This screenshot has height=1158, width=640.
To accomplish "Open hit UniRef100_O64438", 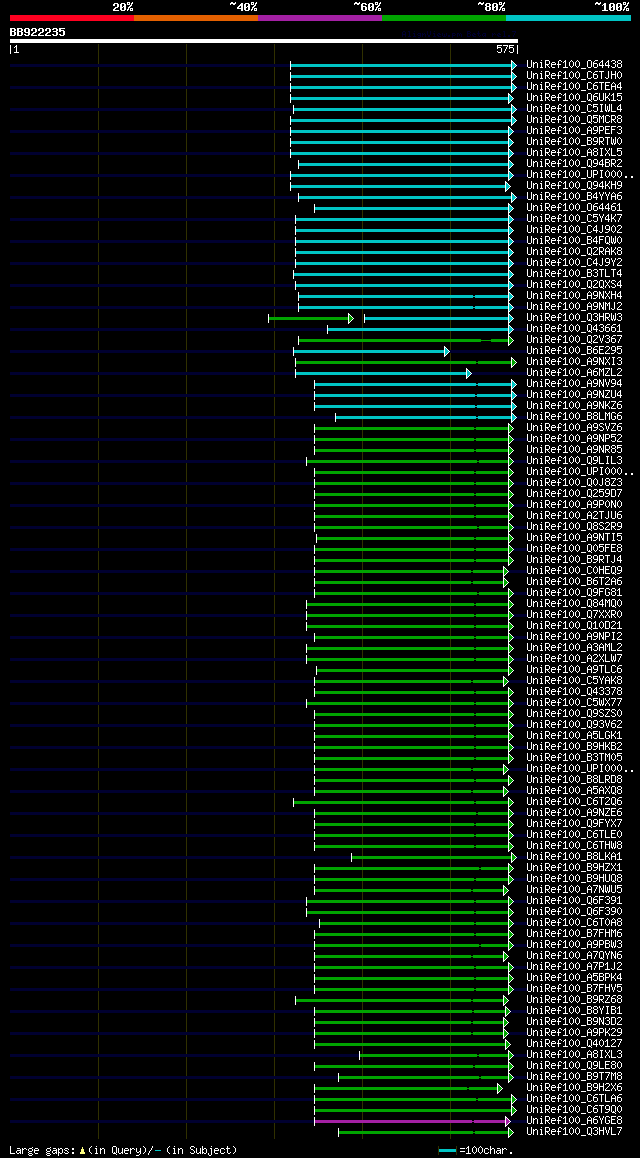I will pos(574,64).
